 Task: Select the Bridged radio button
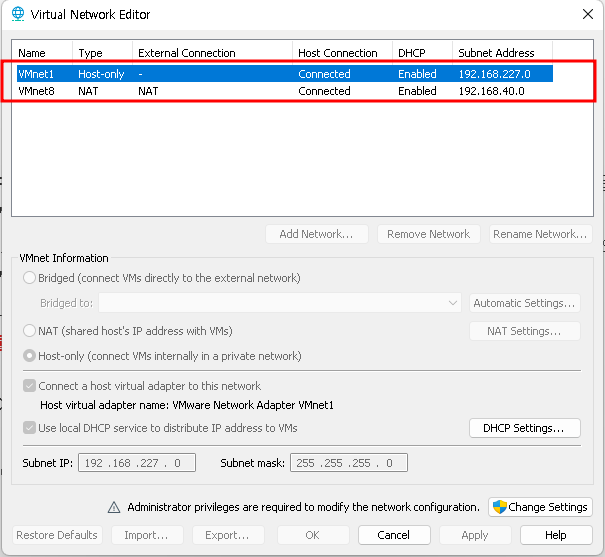click(x=29, y=278)
